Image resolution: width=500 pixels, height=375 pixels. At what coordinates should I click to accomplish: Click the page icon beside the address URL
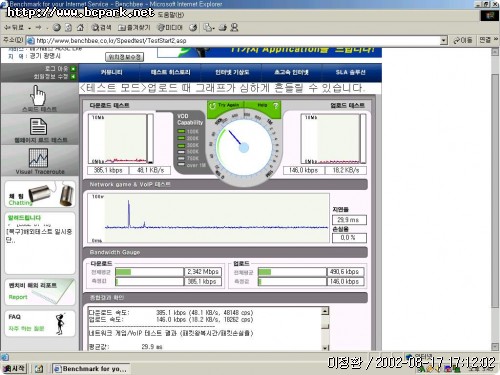coord(30,41)
